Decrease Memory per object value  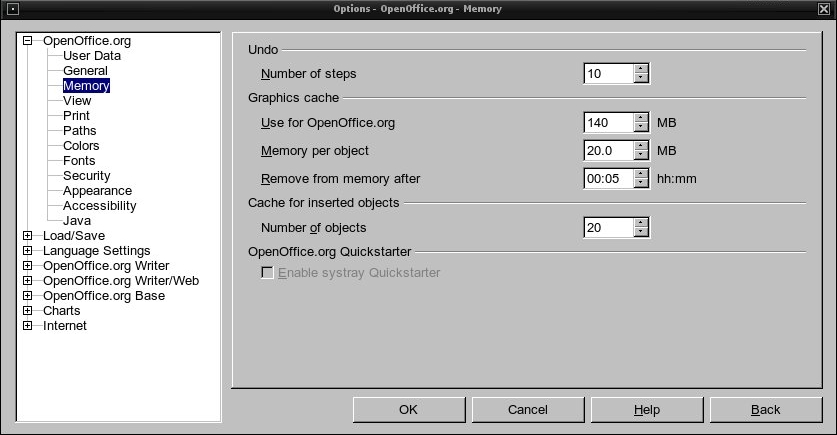641,155
